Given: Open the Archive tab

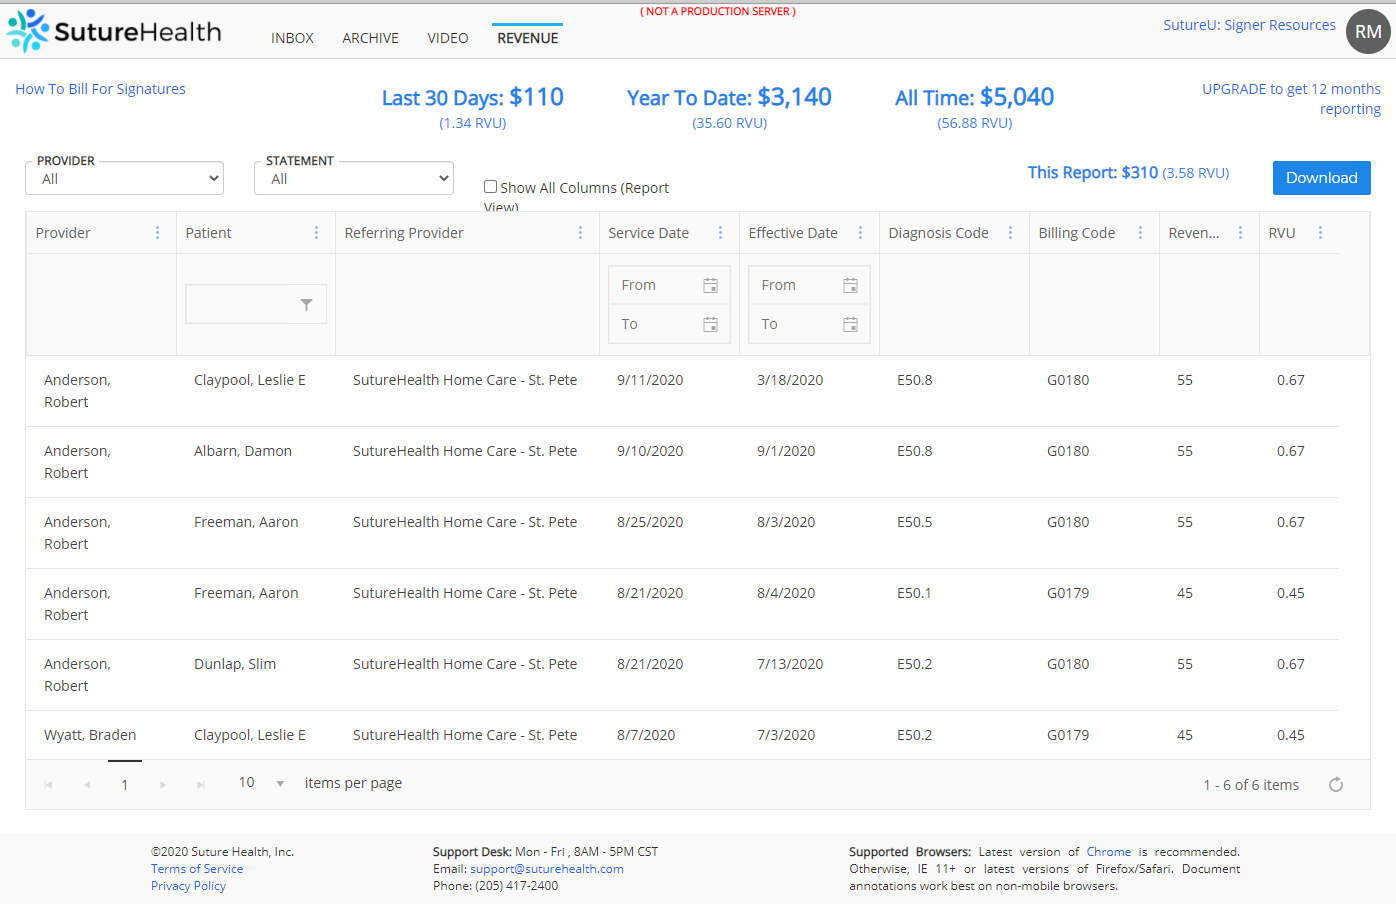Looking at the screenshot, I should click(x=370, y=38).
